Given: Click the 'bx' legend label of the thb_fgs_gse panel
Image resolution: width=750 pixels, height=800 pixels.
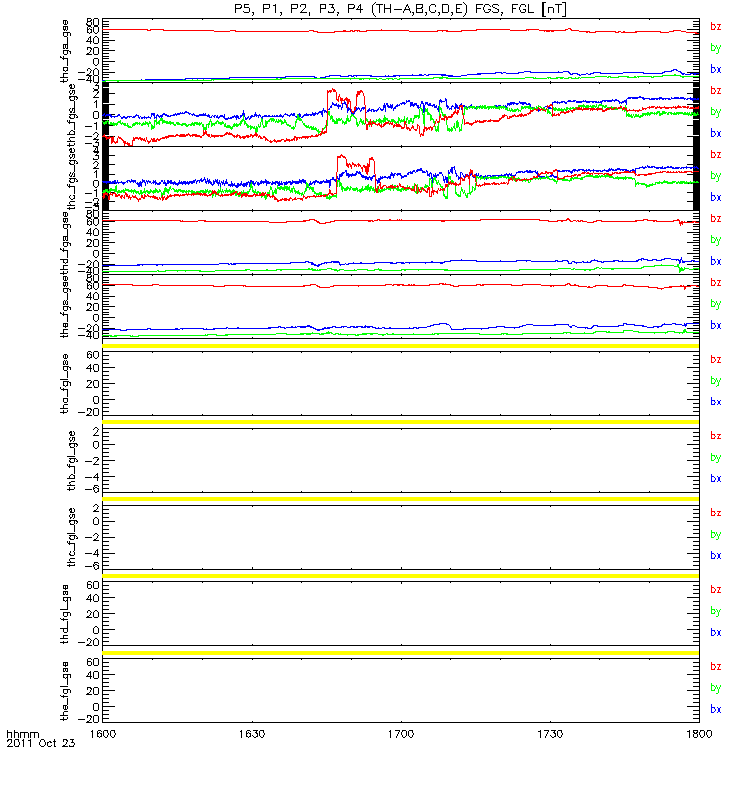Looking at the screenshot, I should pos(716,133).
